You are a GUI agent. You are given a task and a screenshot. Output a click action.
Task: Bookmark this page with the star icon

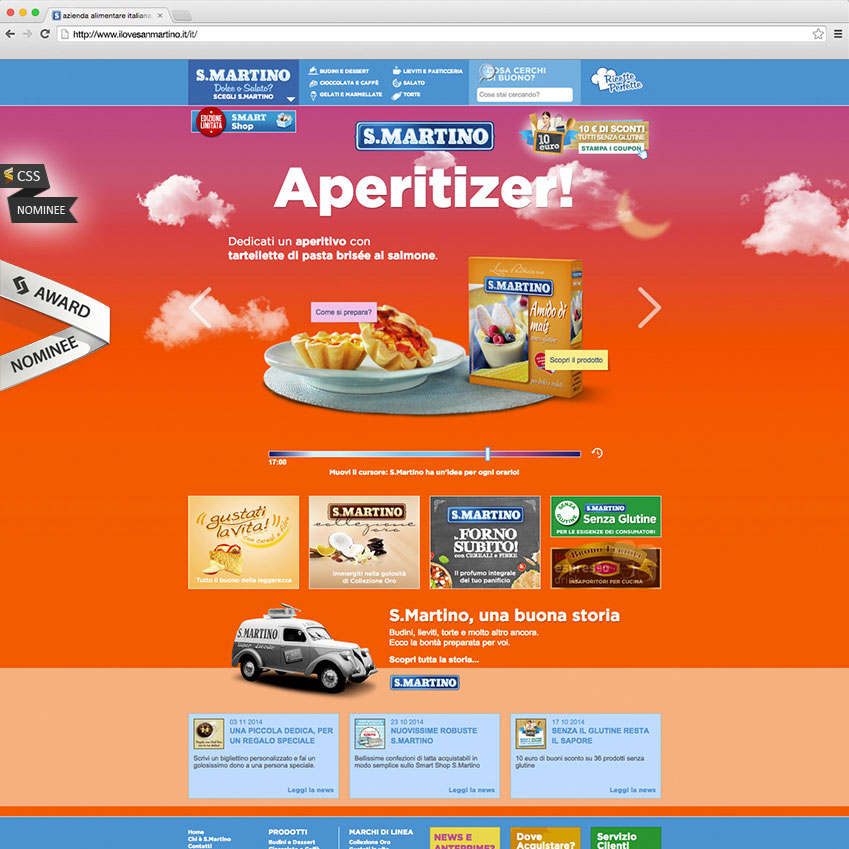[818, 34]
